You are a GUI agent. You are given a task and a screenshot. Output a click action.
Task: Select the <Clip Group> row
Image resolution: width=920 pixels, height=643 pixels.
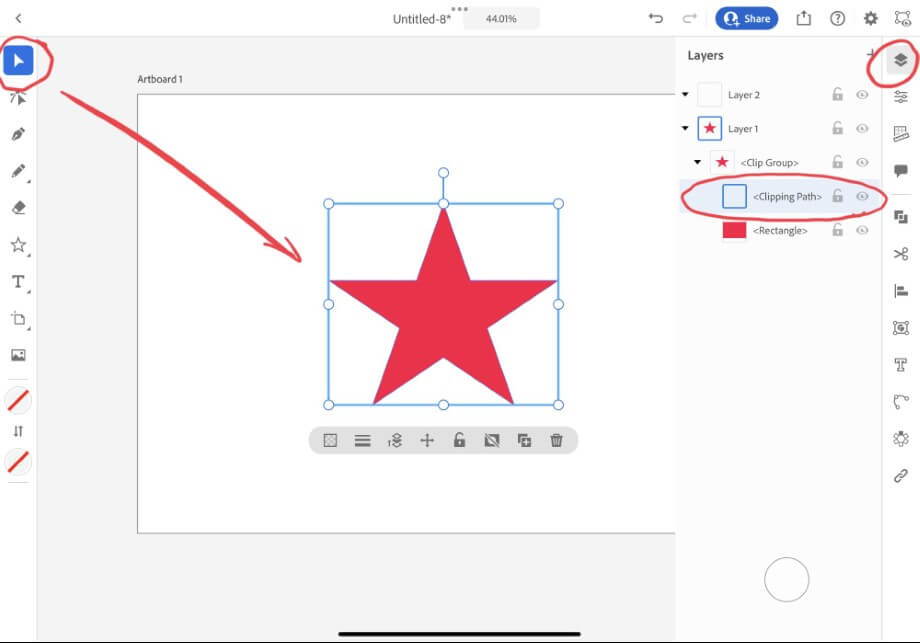click(x=780, y=163)
